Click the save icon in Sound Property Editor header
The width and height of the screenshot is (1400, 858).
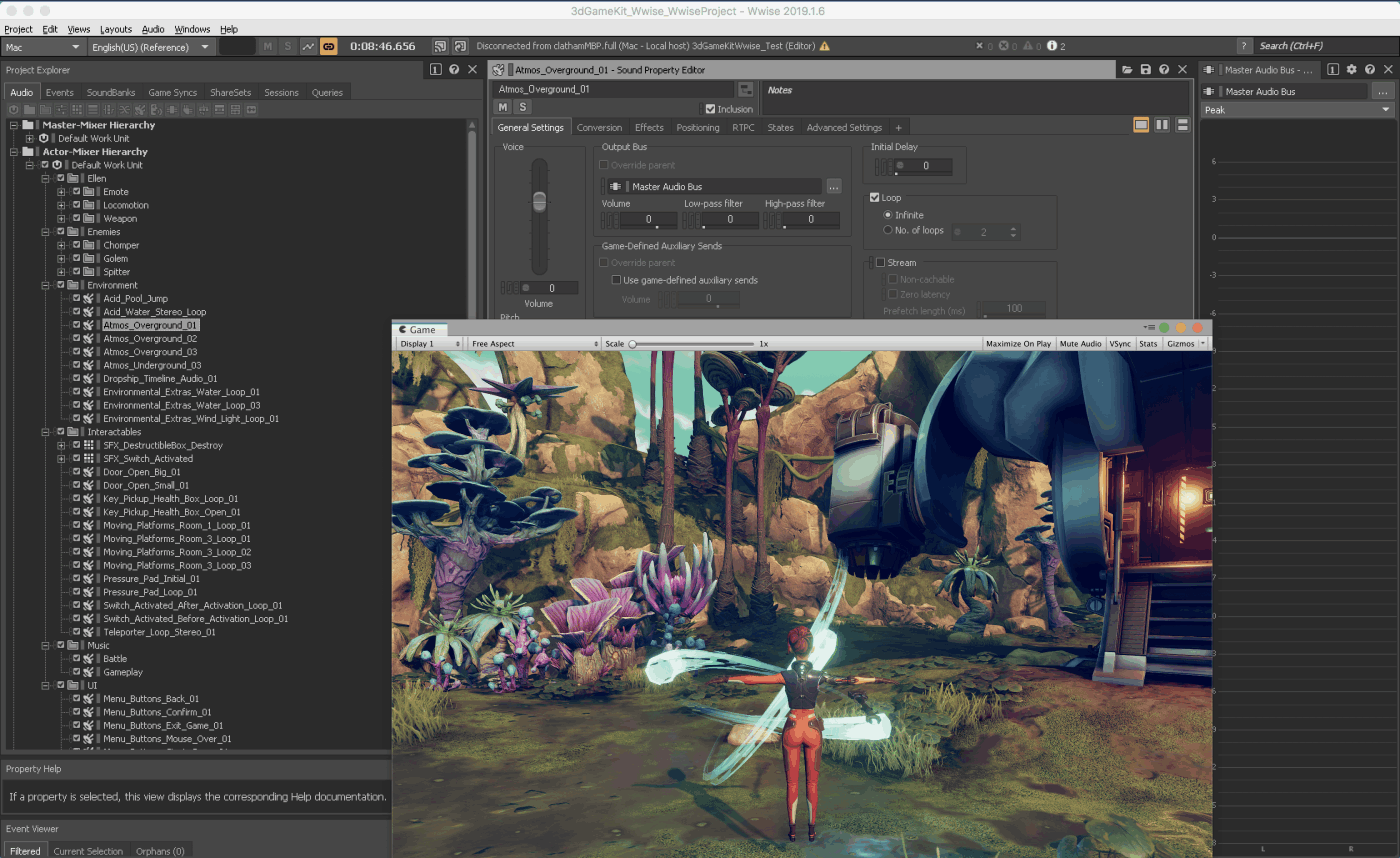click(1145, 70)
